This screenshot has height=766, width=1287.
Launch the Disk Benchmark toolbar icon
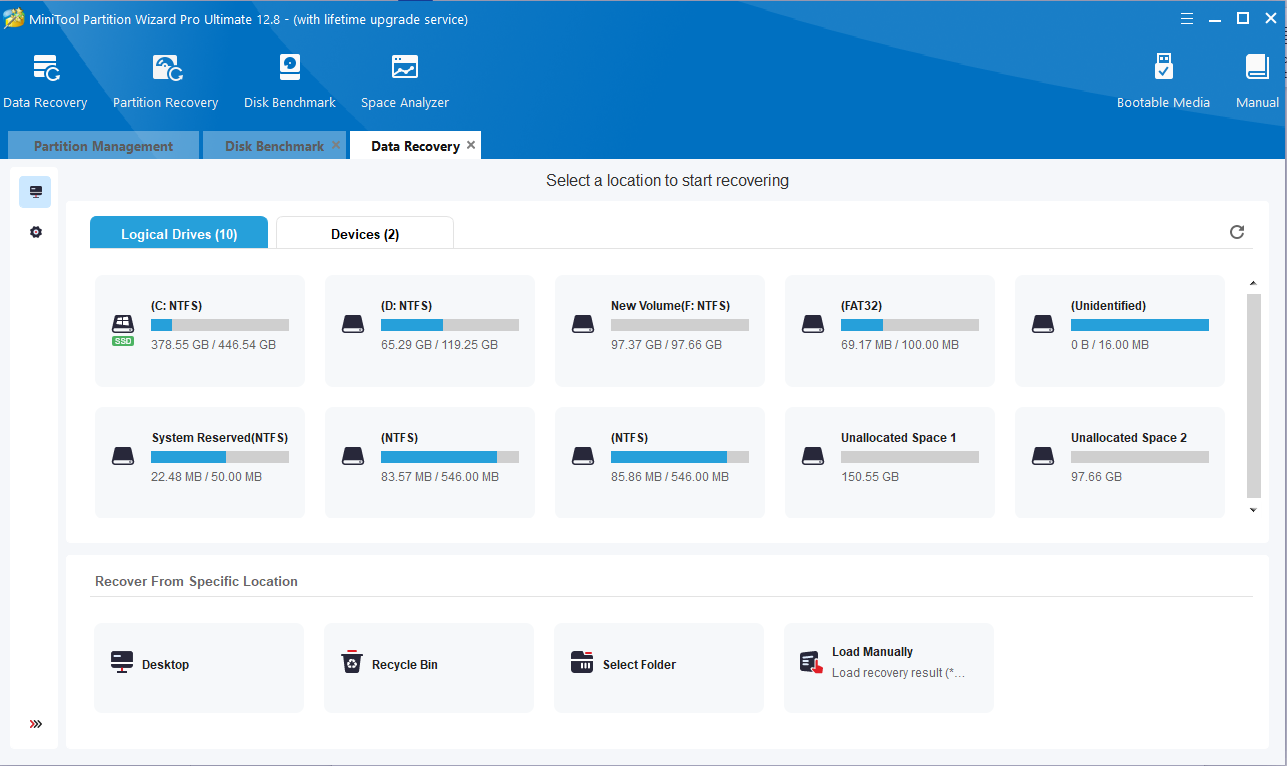tap(289, 67)
